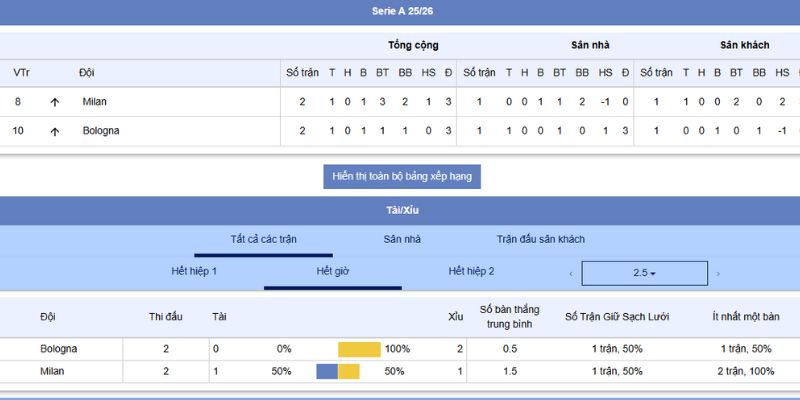Select the Hết giờ tab
Viewport: 800px width, 400px height.
332,272
